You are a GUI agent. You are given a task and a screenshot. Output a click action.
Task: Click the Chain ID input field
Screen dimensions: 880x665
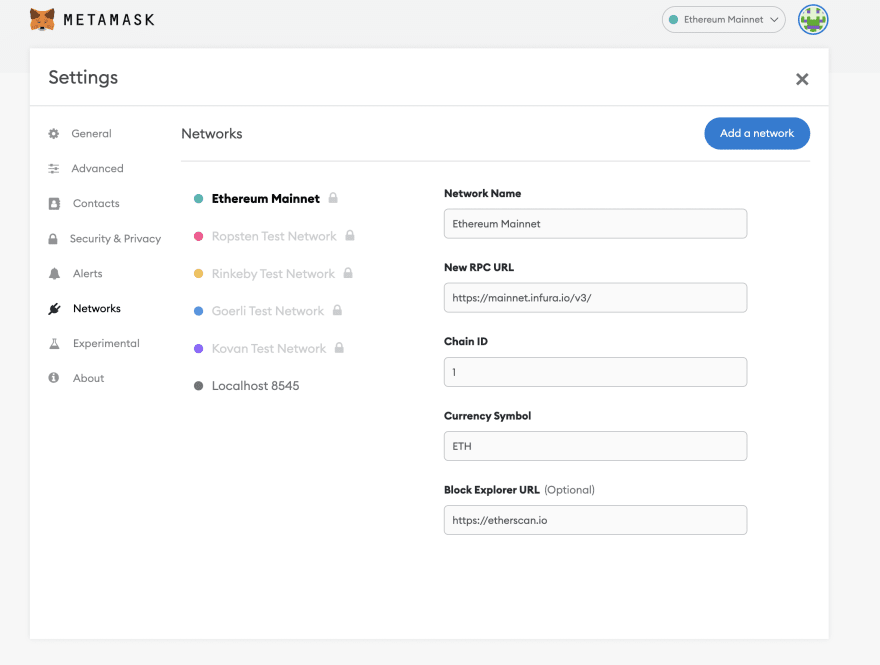pyautogui.click(x=595, y=372)
